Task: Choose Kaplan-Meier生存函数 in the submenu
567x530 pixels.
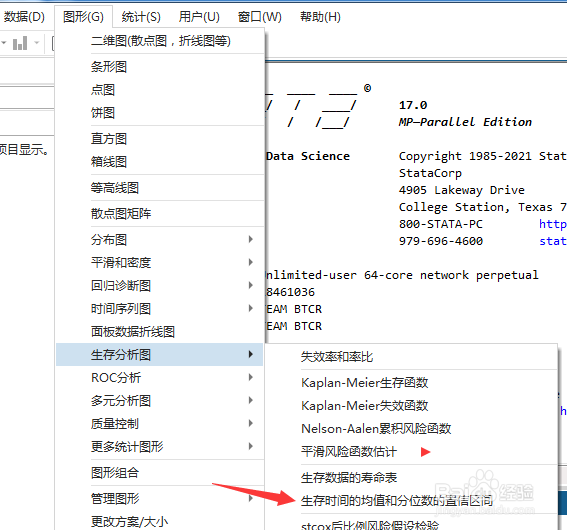Action: click(x=412, y=383)
